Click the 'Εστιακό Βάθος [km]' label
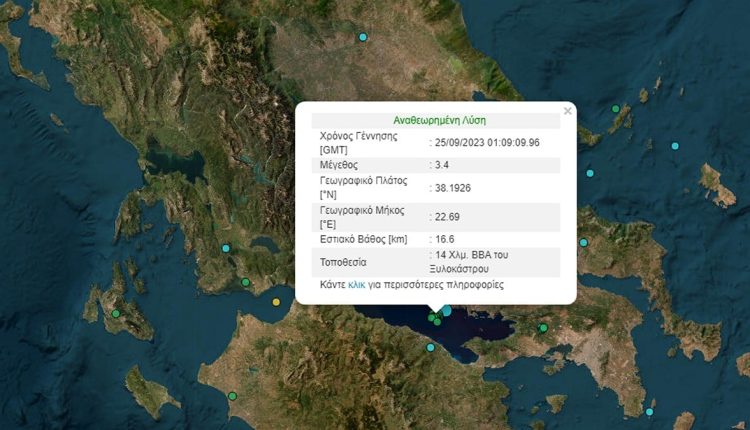This screenshot has height=430, width=750. click(364, 239)
